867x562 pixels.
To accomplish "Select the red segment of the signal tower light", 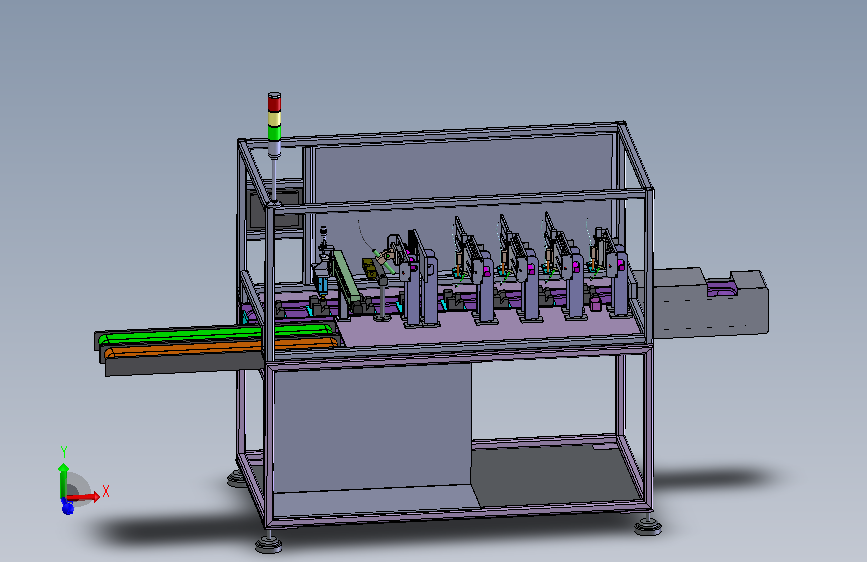I will (274, 103).
